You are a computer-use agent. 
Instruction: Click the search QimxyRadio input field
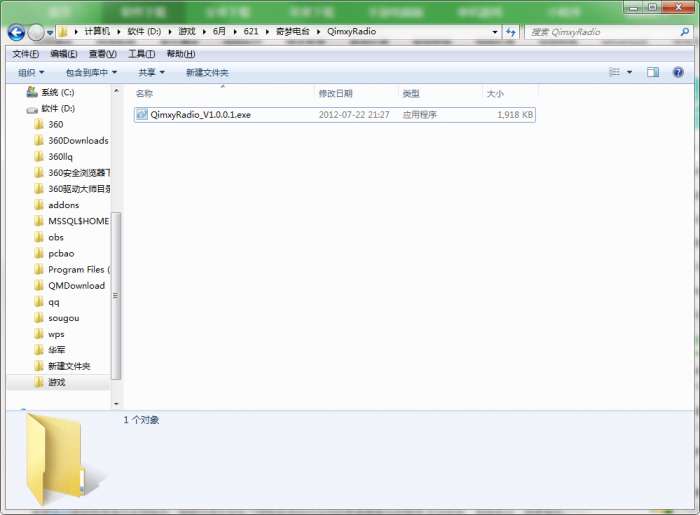(x=602, y=32)
